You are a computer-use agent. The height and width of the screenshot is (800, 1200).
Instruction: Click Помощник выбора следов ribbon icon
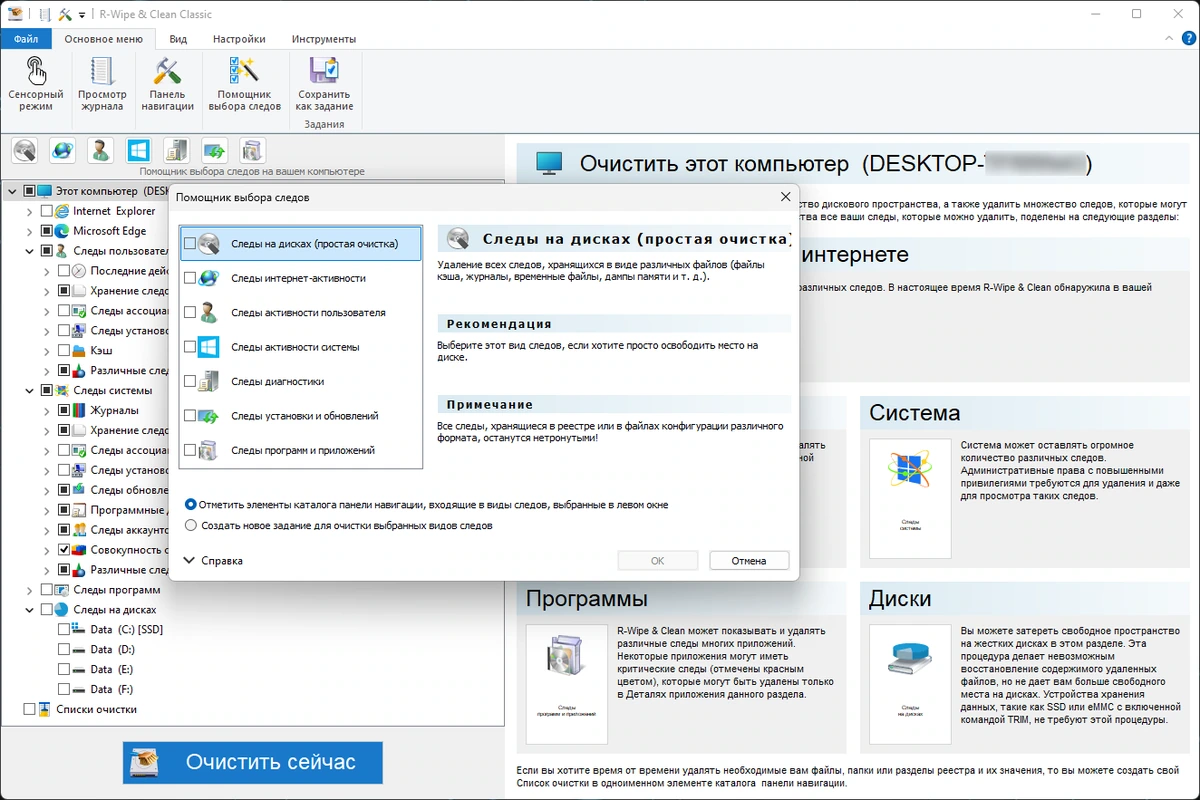tap(244, 84)
